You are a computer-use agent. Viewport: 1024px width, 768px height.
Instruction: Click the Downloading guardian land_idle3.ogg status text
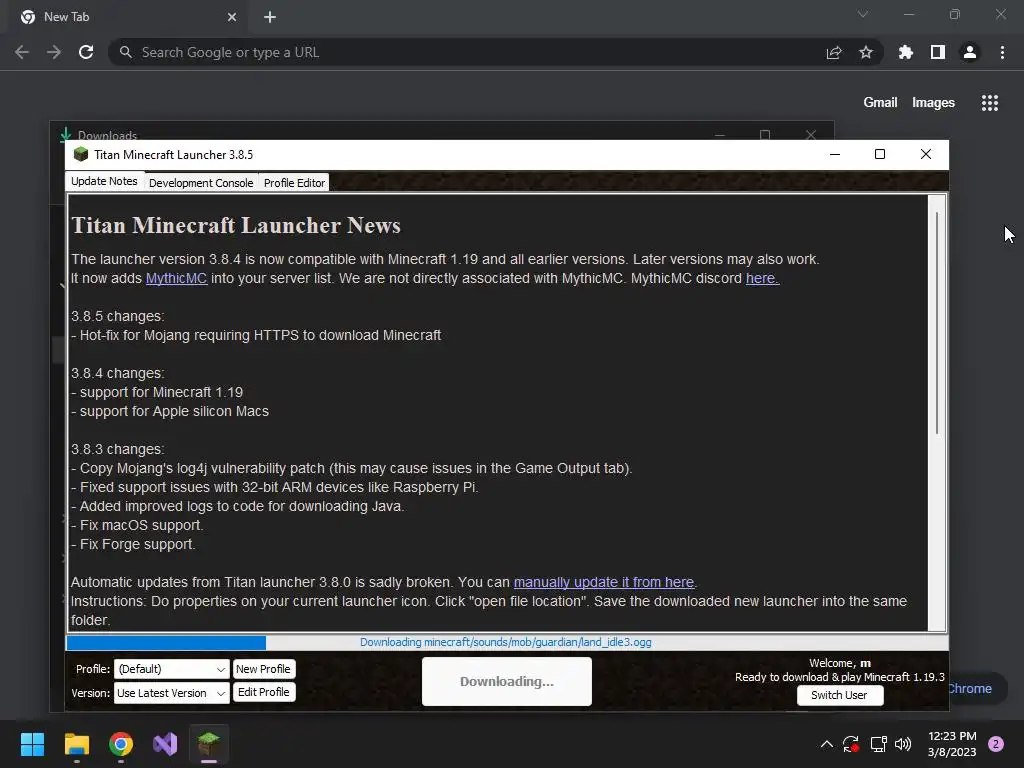pyautogui.click(x=505, y=643)
